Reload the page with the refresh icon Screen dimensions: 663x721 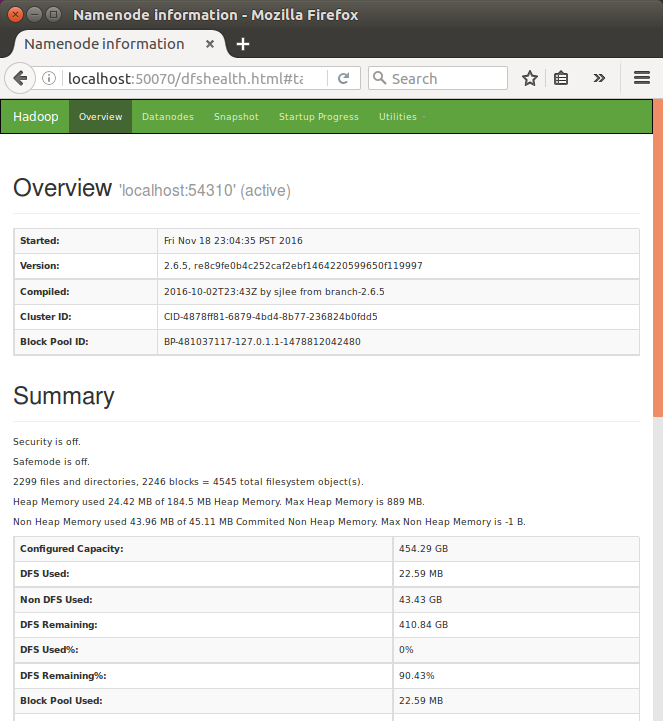coord(343,78)
